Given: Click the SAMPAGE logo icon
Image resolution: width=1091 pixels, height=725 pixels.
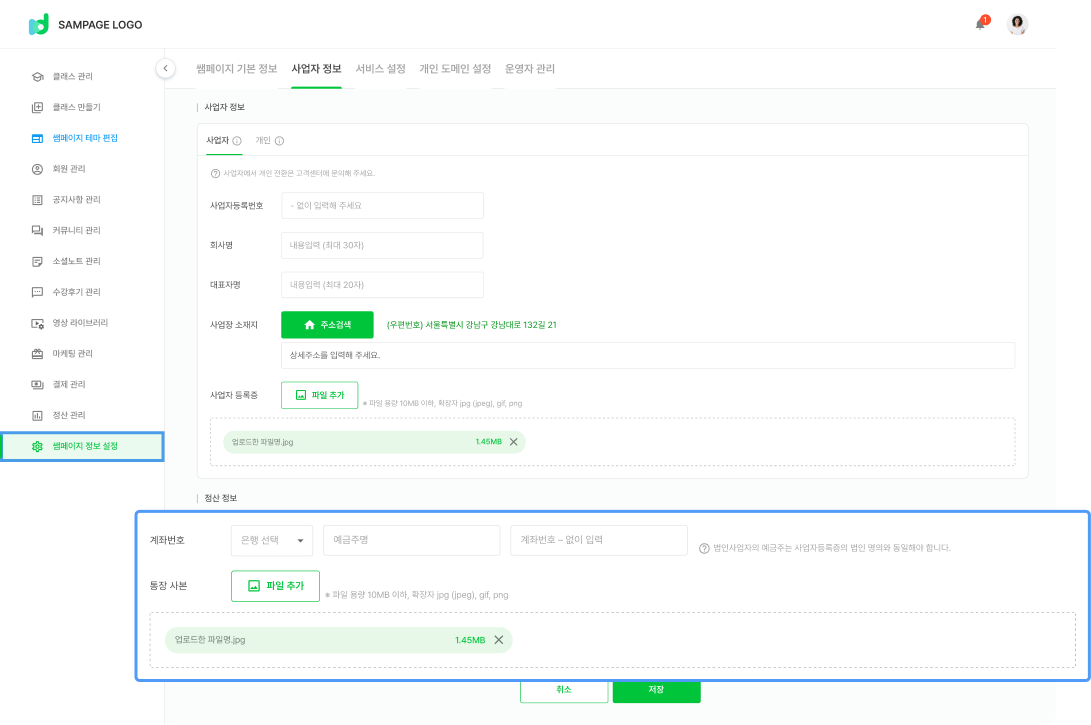Looking at the screenshot, I should point(38,24).
